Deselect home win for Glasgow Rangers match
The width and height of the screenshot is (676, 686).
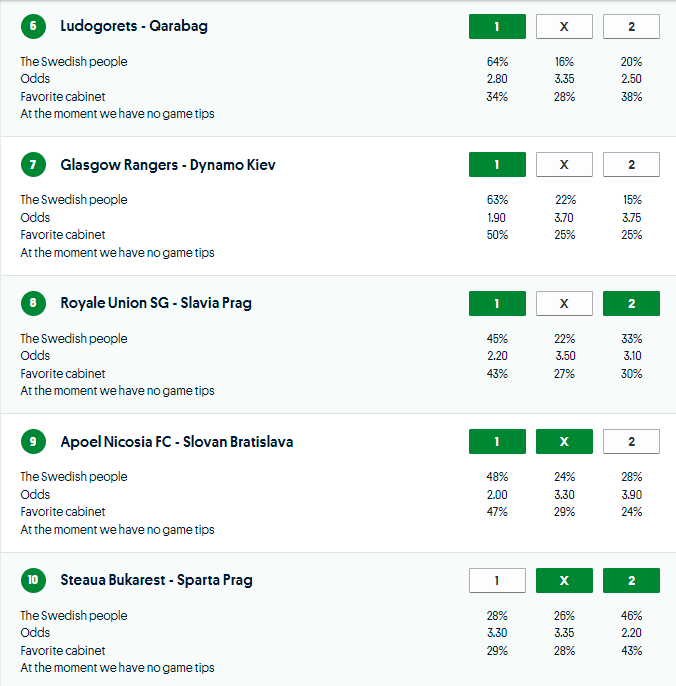click(497, 165)
